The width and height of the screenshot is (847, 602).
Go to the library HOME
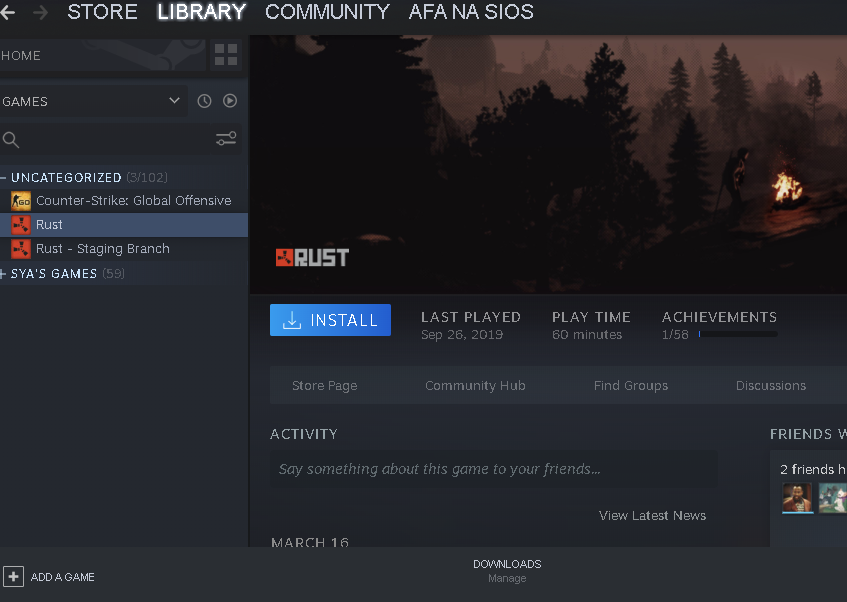click(x=103, y=55)
